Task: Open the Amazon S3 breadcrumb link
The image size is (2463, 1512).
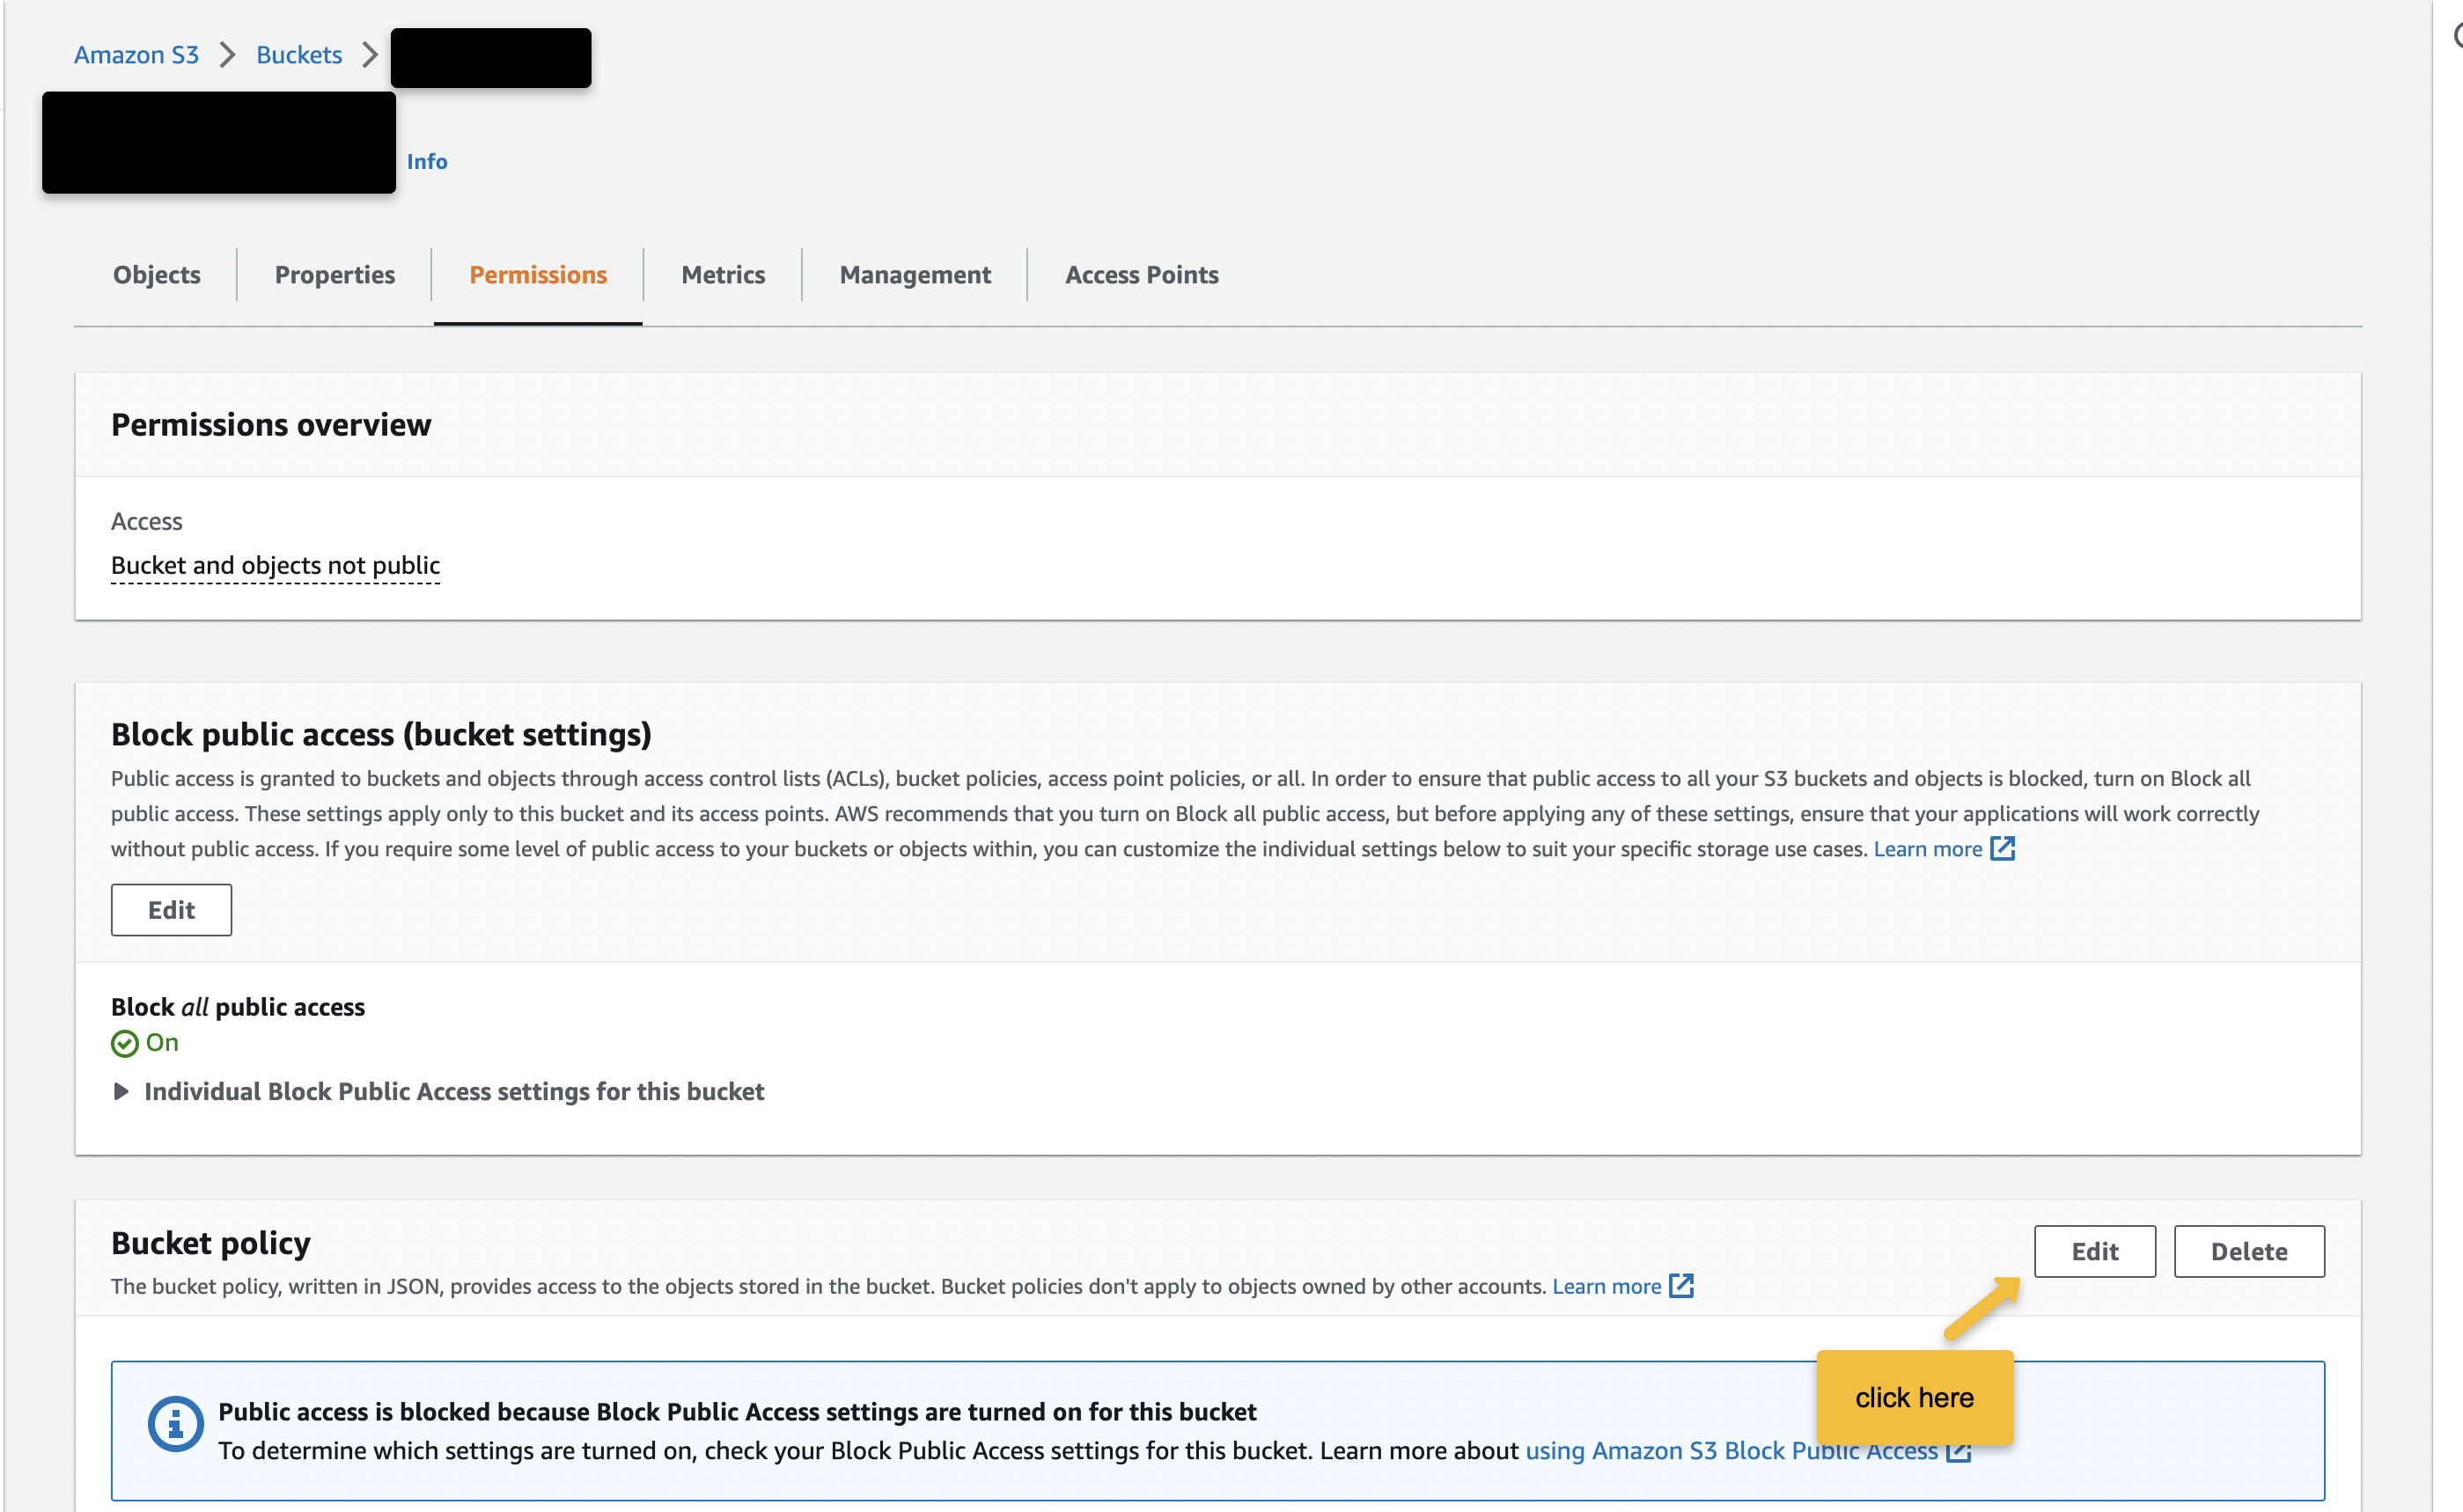Action: 136,55
